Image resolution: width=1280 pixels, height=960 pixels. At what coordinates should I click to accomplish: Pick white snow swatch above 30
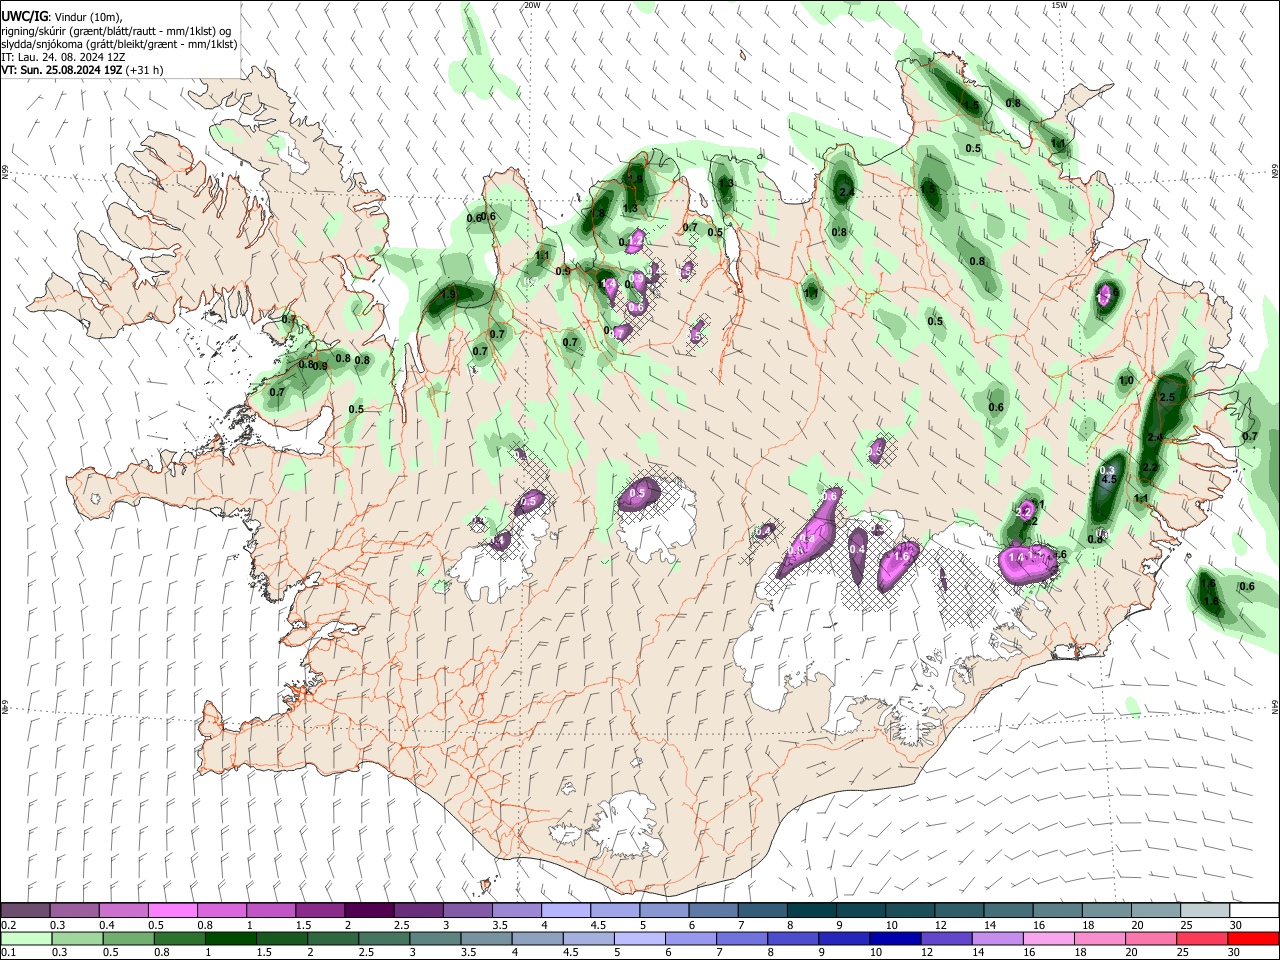click(1254, 911)
